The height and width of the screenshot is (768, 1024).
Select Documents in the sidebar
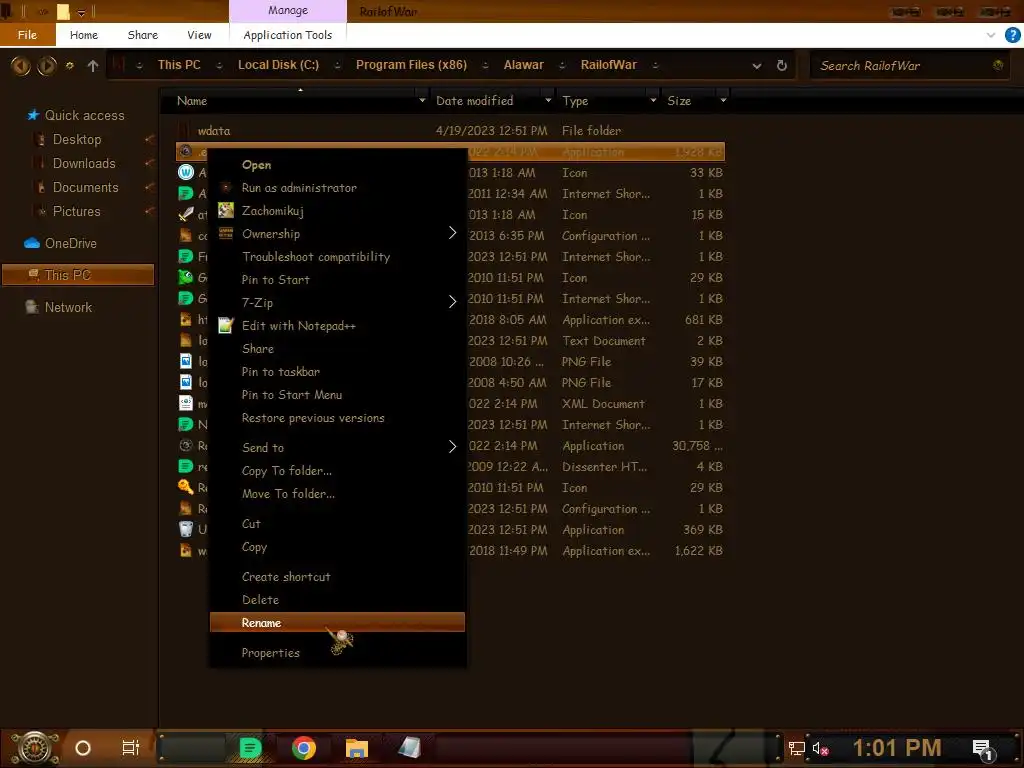(x=86, y=187)
